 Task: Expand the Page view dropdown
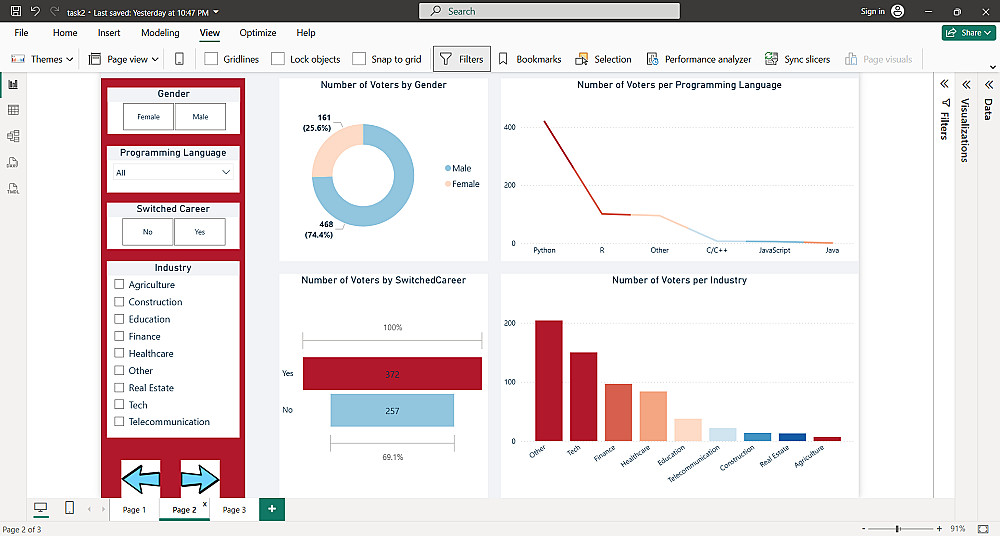click(124, 59)
